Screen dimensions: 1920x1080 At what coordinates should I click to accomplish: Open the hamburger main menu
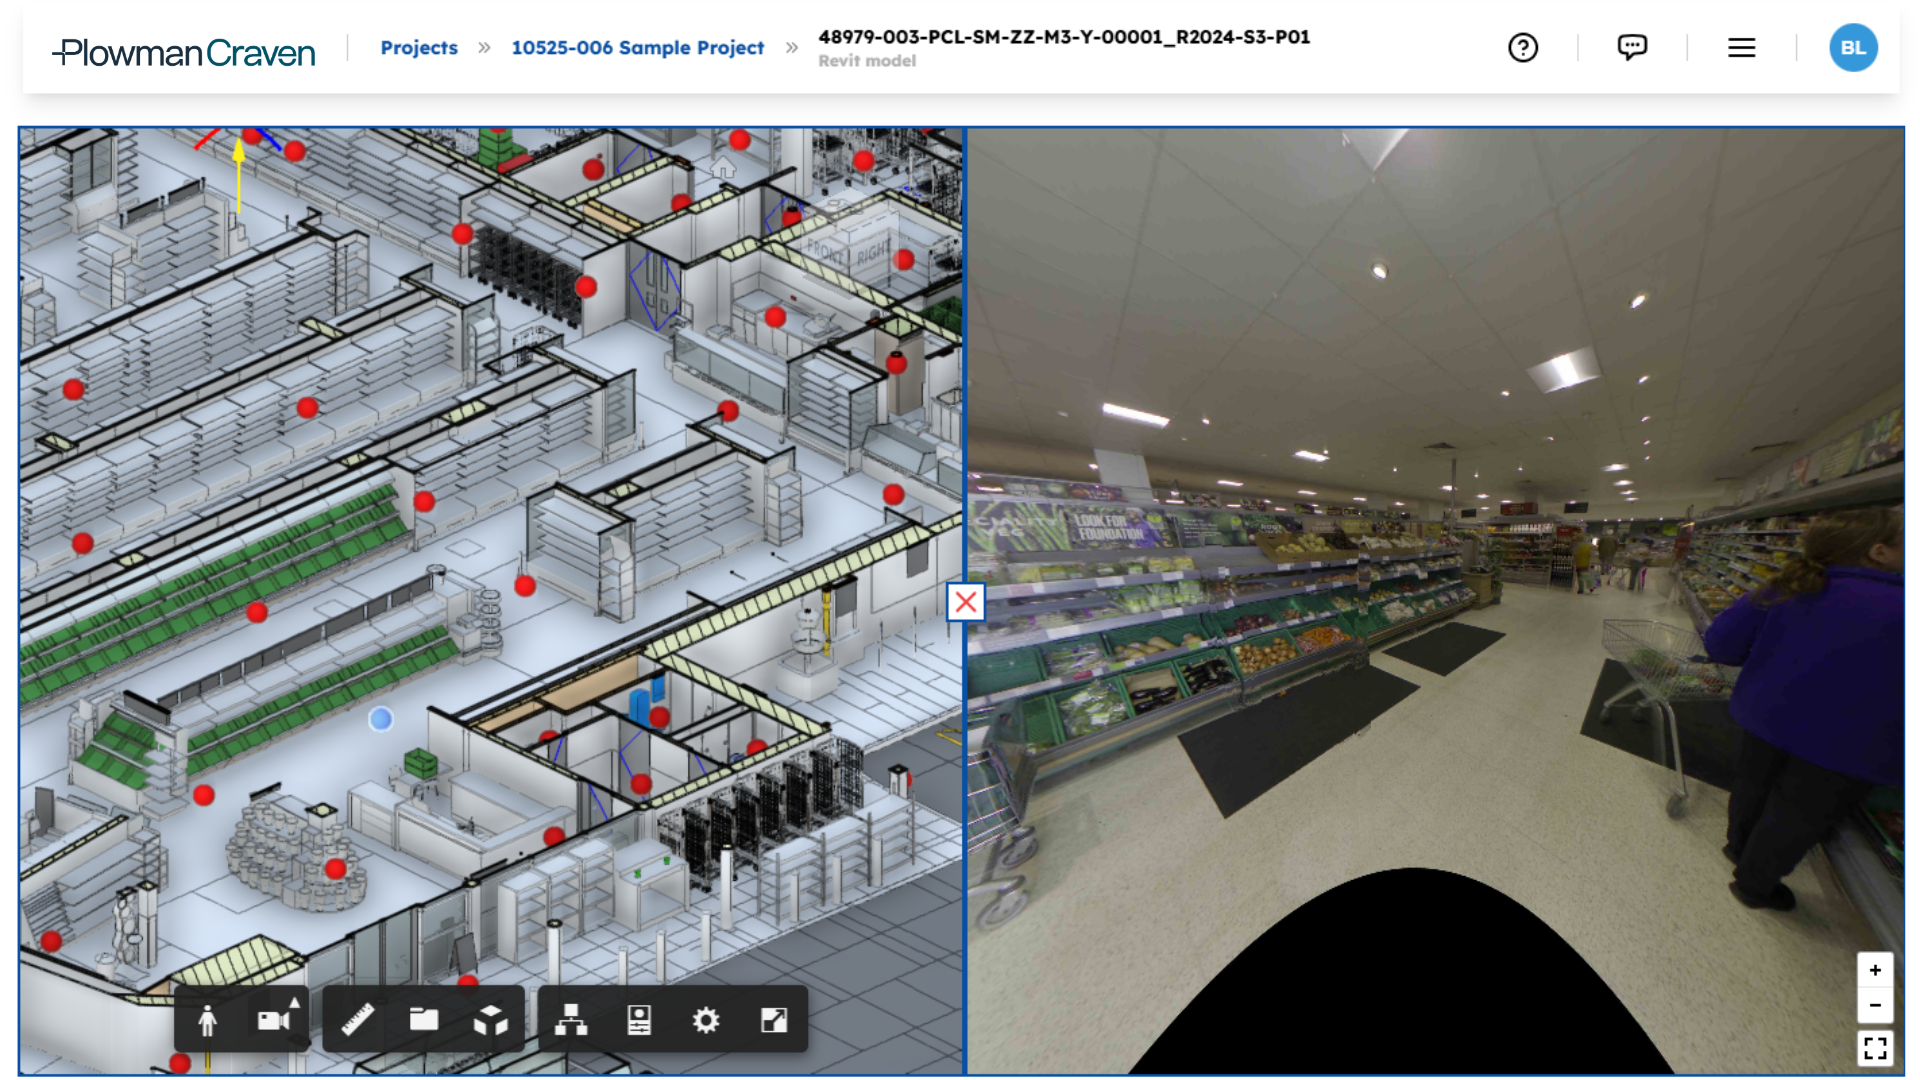(1741, 48)
